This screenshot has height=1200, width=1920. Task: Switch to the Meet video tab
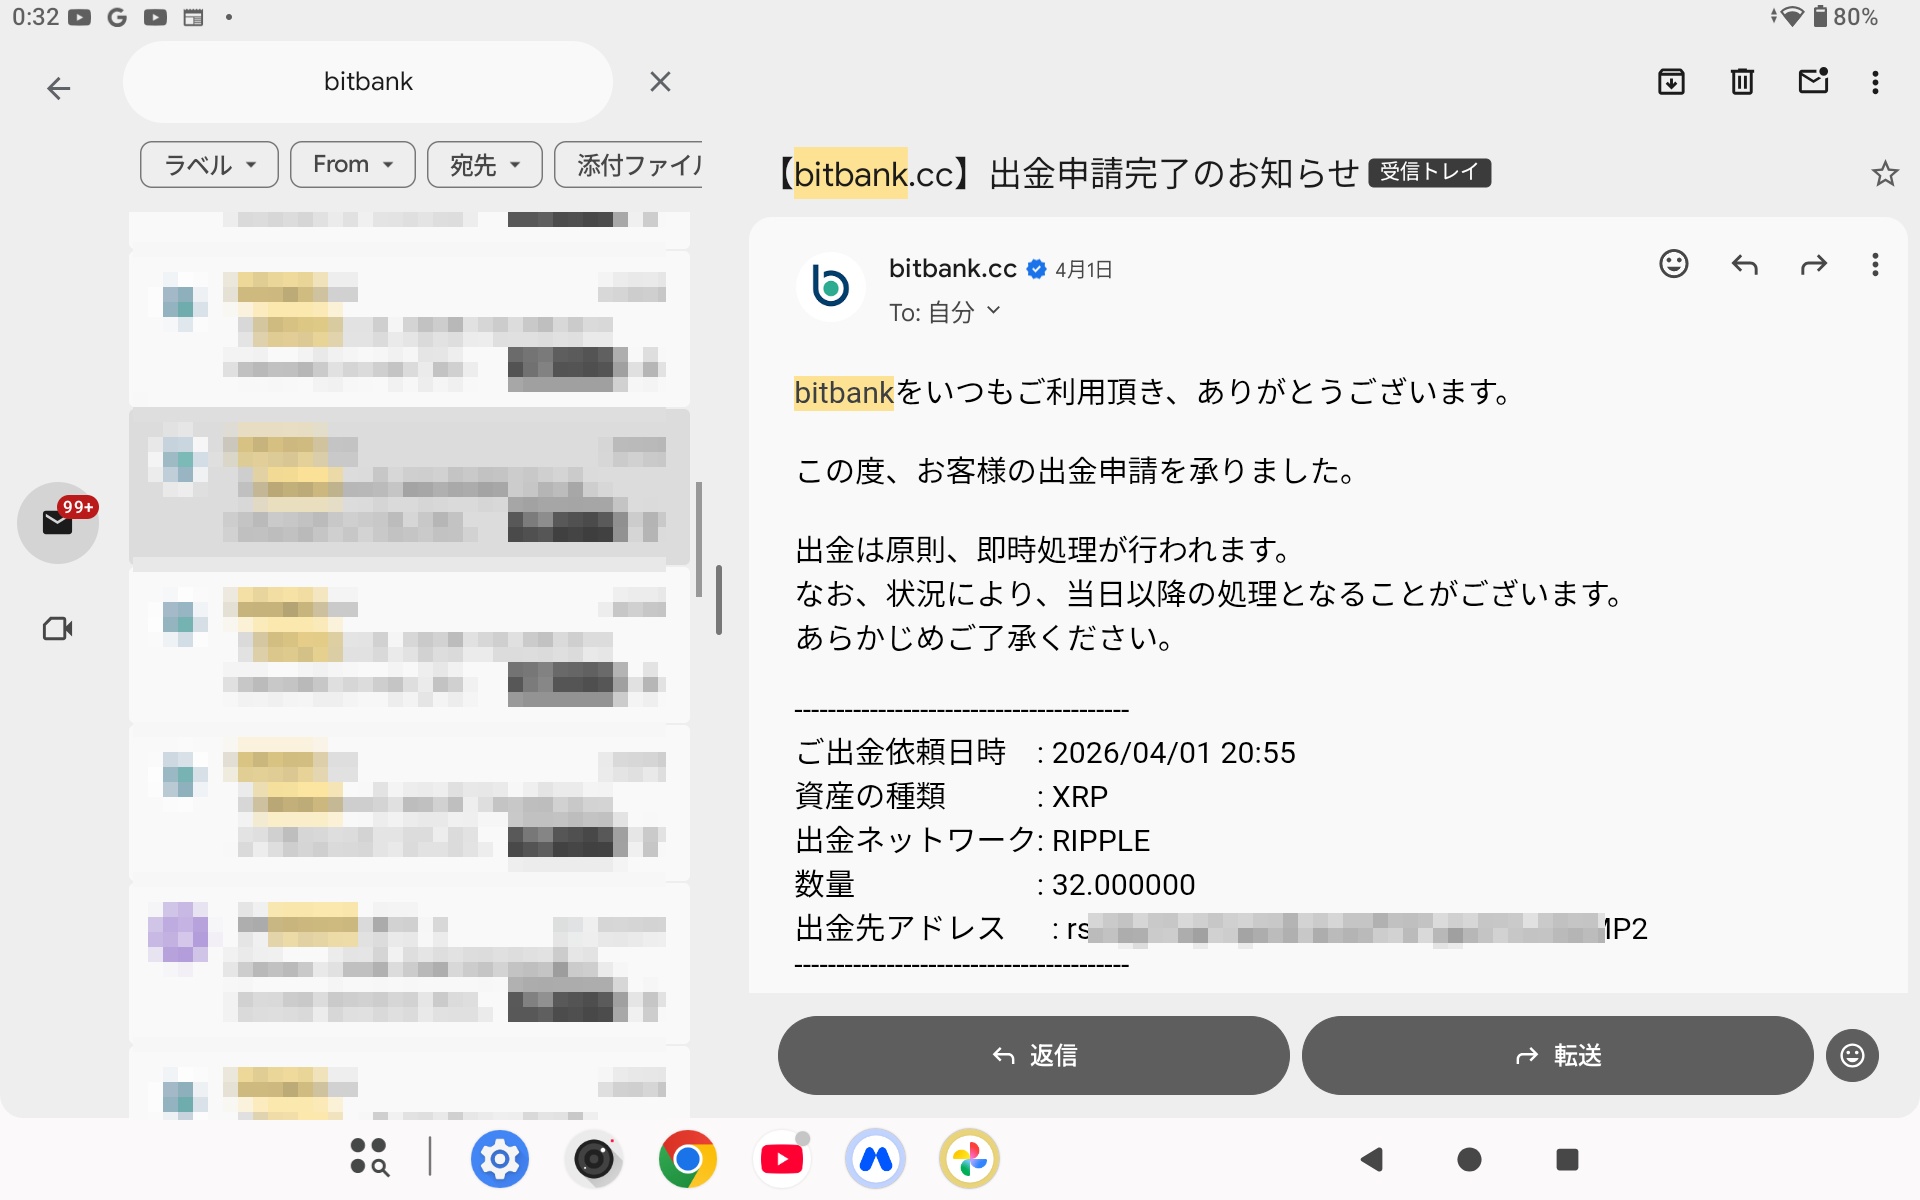coord(58,628)
